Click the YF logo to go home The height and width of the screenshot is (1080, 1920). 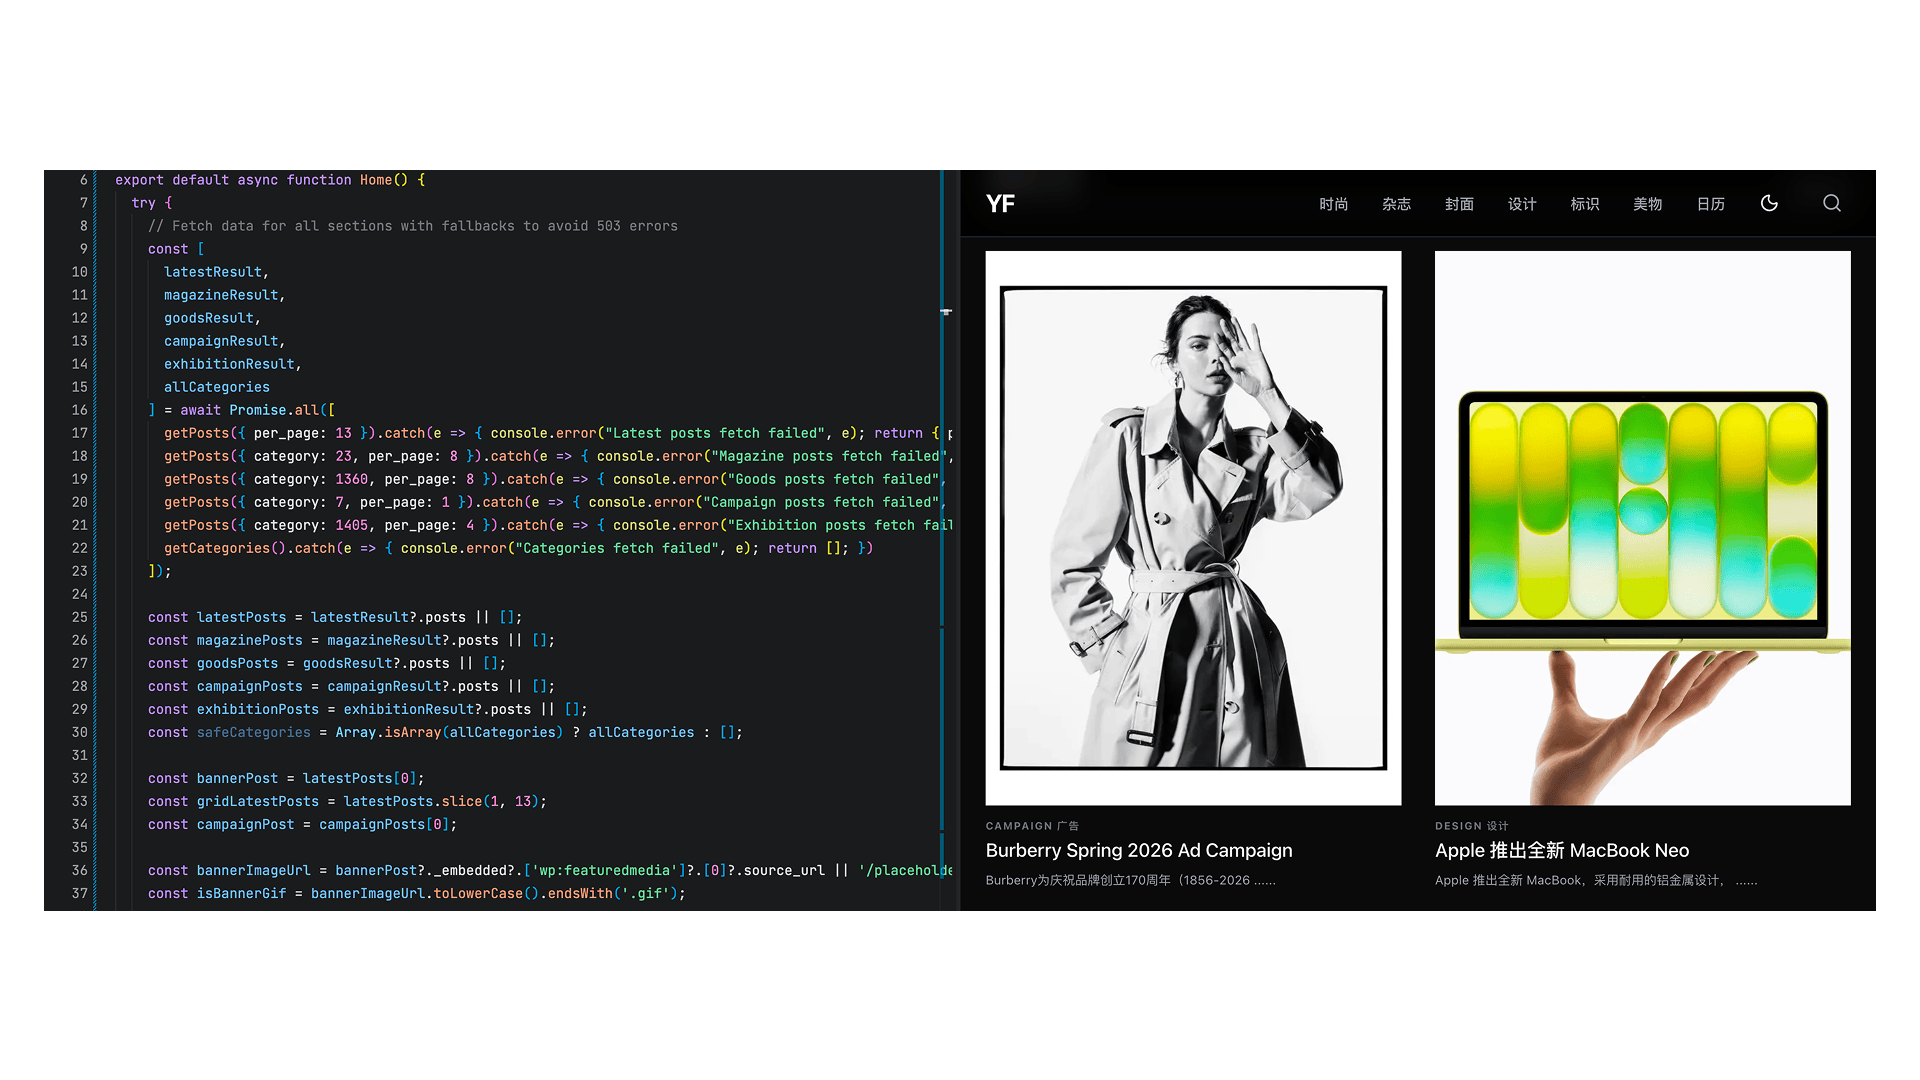pos(999,203)
